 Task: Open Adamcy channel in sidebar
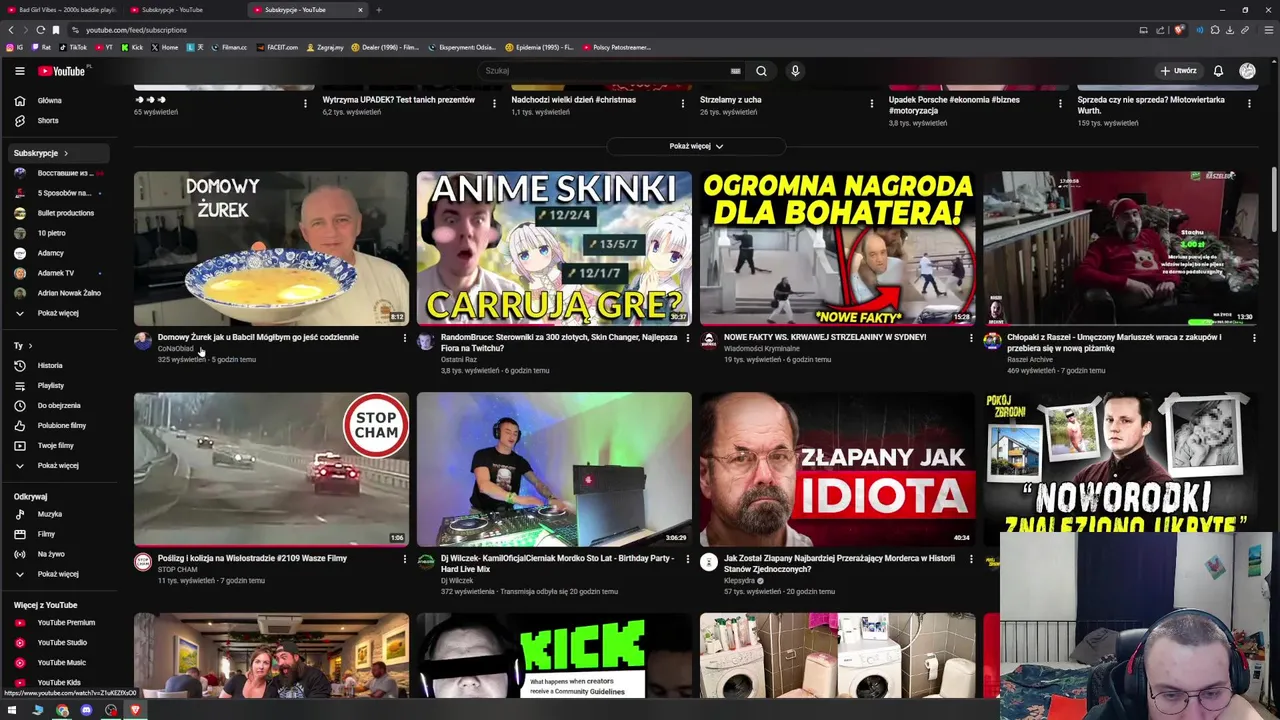pyautogui.click(x=60, y=253)
